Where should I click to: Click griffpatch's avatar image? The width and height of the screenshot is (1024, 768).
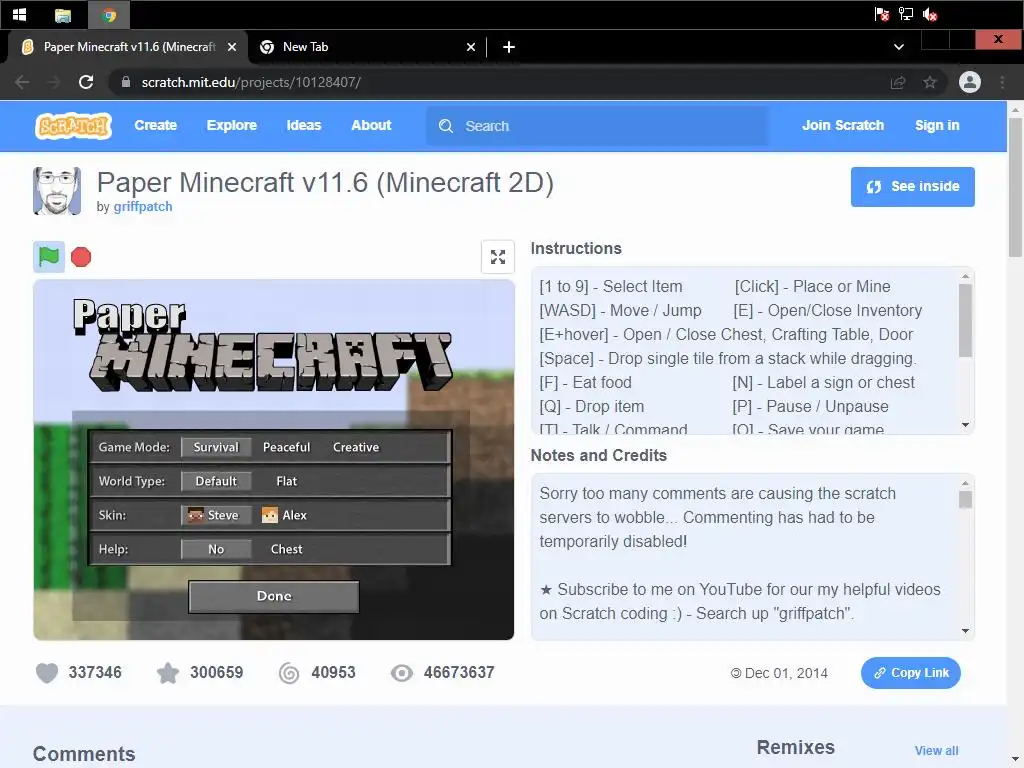(x=57, y=191)
